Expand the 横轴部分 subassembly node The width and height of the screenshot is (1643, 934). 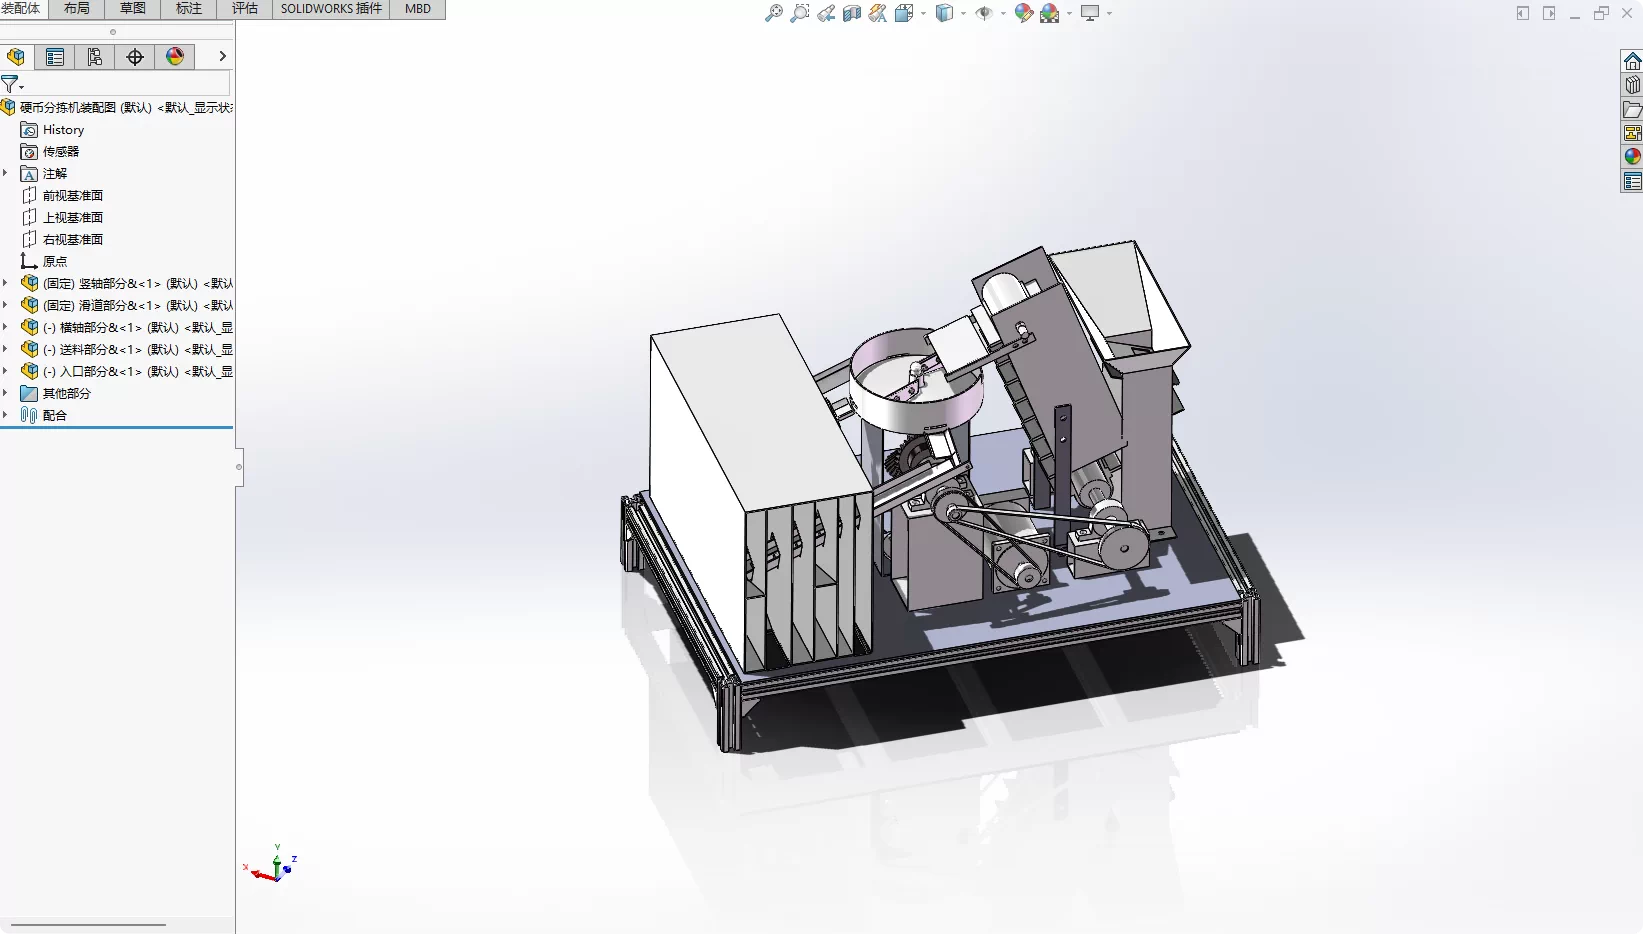tap(5, 327)
